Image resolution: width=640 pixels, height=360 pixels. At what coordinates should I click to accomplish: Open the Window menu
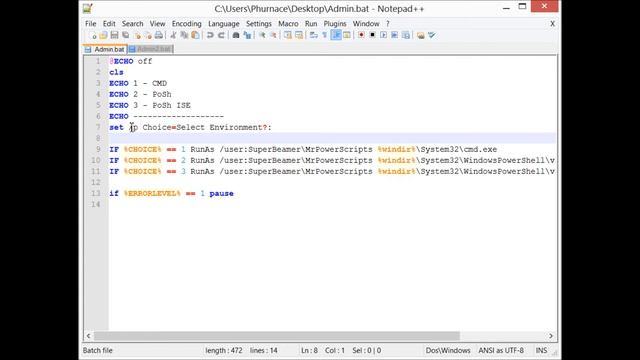(x=366, y=24)
